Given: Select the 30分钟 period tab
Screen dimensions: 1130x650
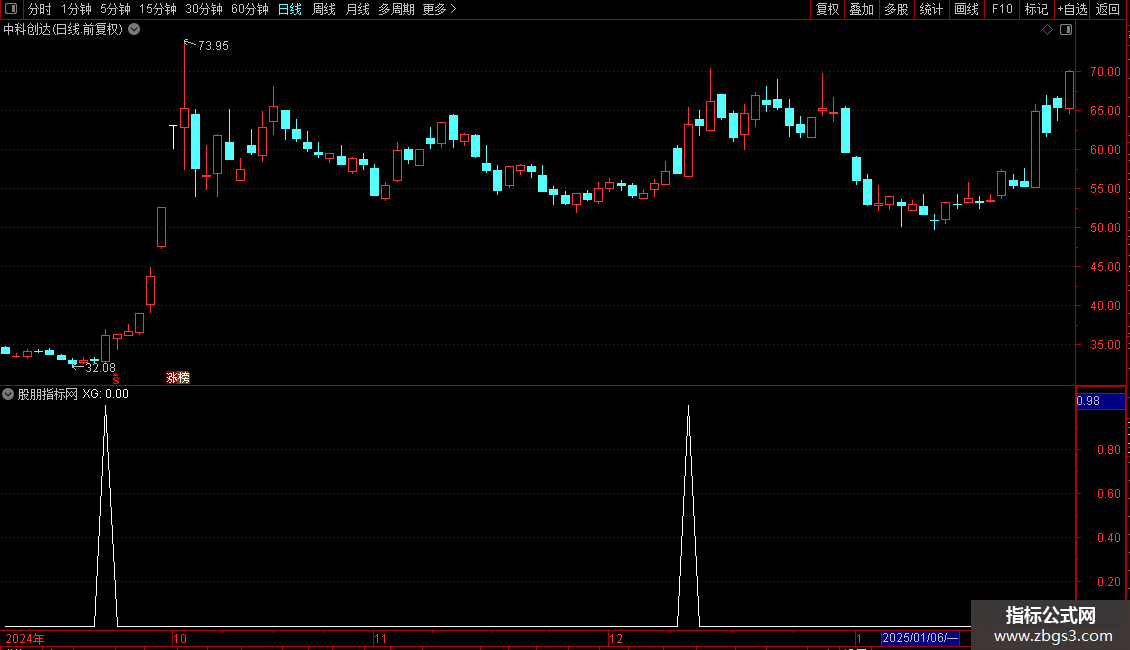Looking at the screenshot, I should click(x=204, y=9).
